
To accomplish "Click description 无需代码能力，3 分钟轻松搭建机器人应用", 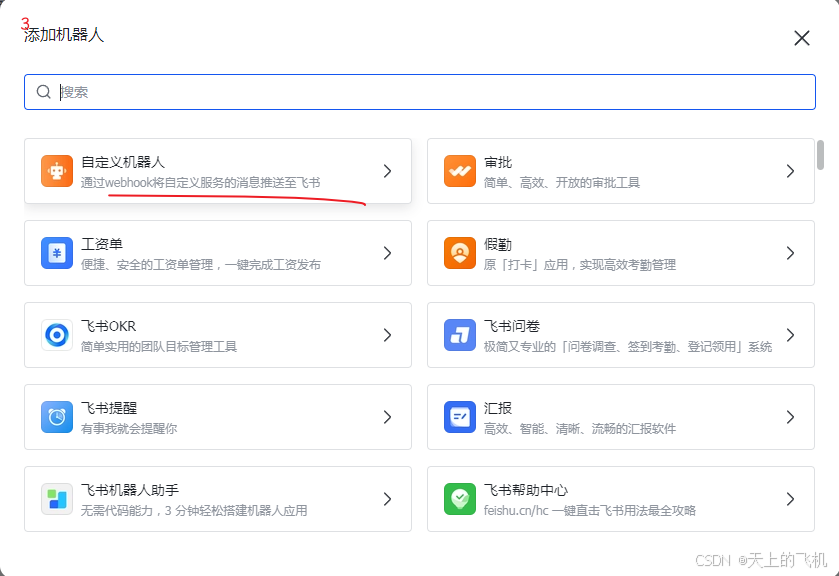I will tap(194, 510).
